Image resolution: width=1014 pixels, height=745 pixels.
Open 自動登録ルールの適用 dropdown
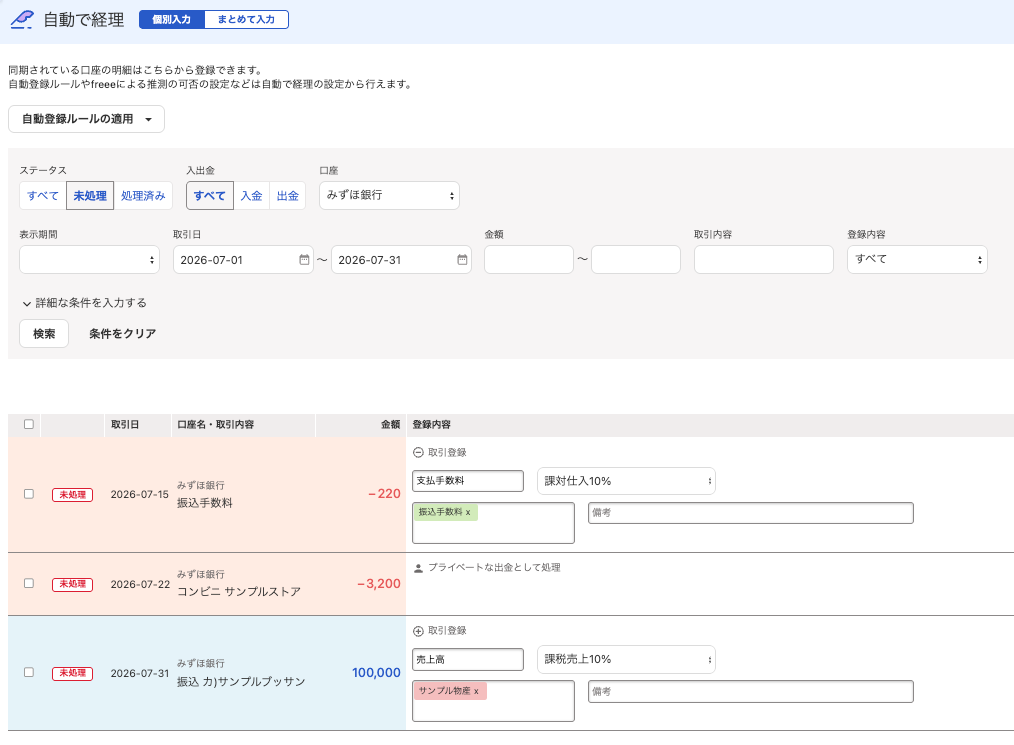tap(86, 119)
